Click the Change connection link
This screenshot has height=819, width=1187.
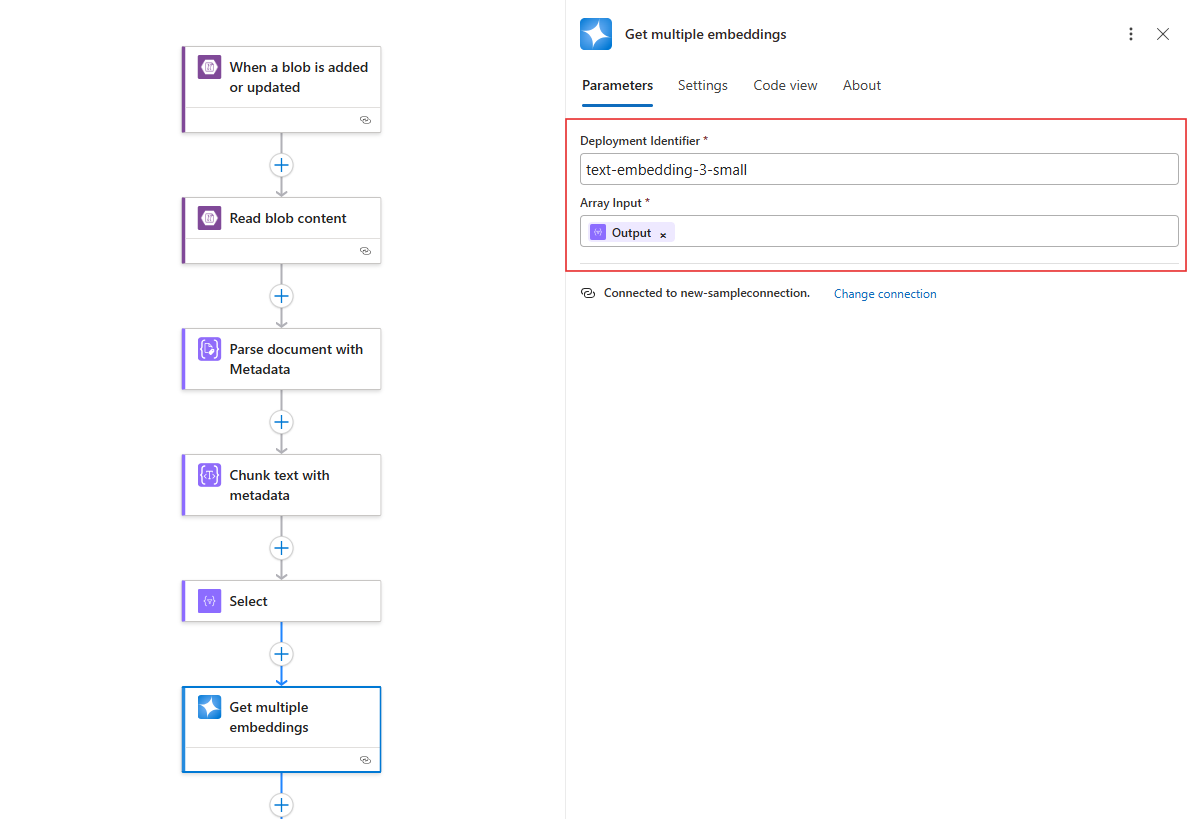885,294
